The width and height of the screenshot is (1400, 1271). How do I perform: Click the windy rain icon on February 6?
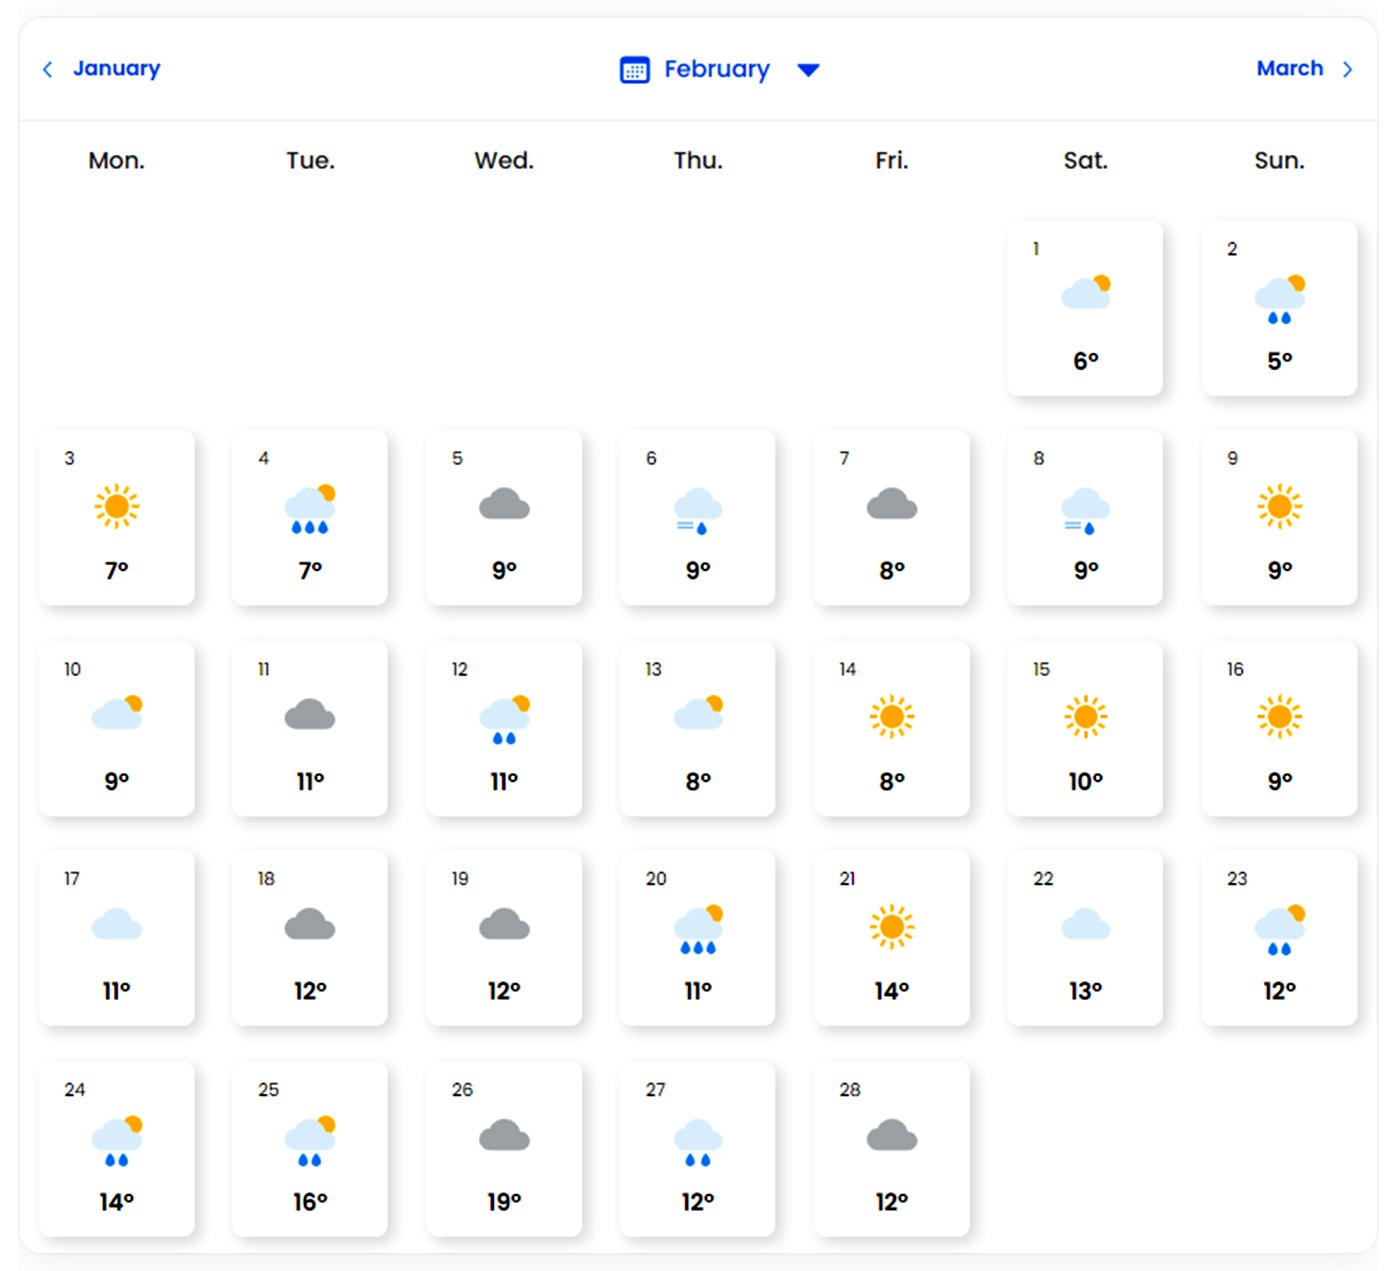tap(697, 510)
